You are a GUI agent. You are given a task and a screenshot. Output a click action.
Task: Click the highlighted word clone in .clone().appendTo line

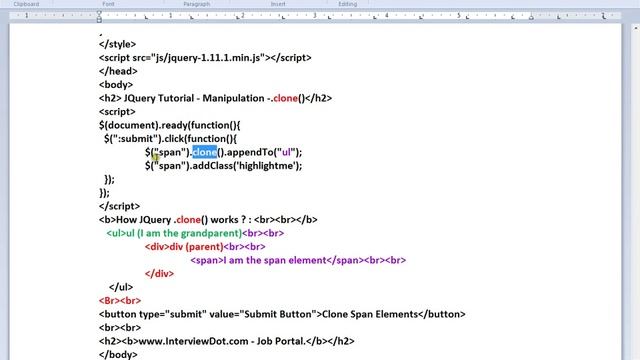click(x=204, y=152)
